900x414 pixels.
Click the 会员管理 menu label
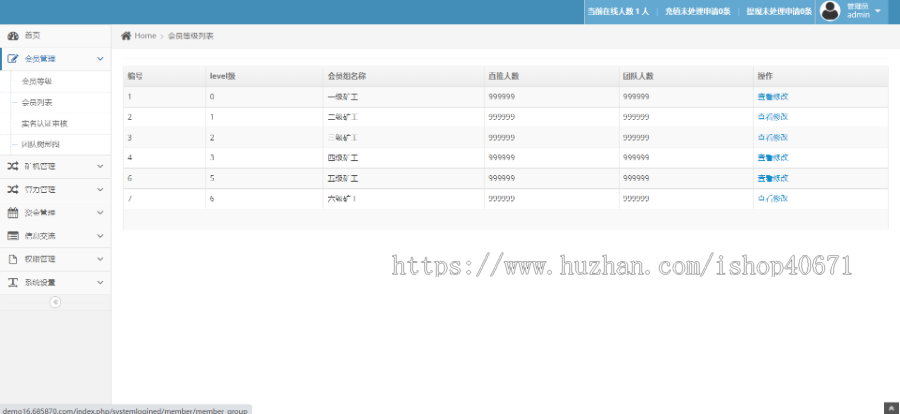coord(40,59)
